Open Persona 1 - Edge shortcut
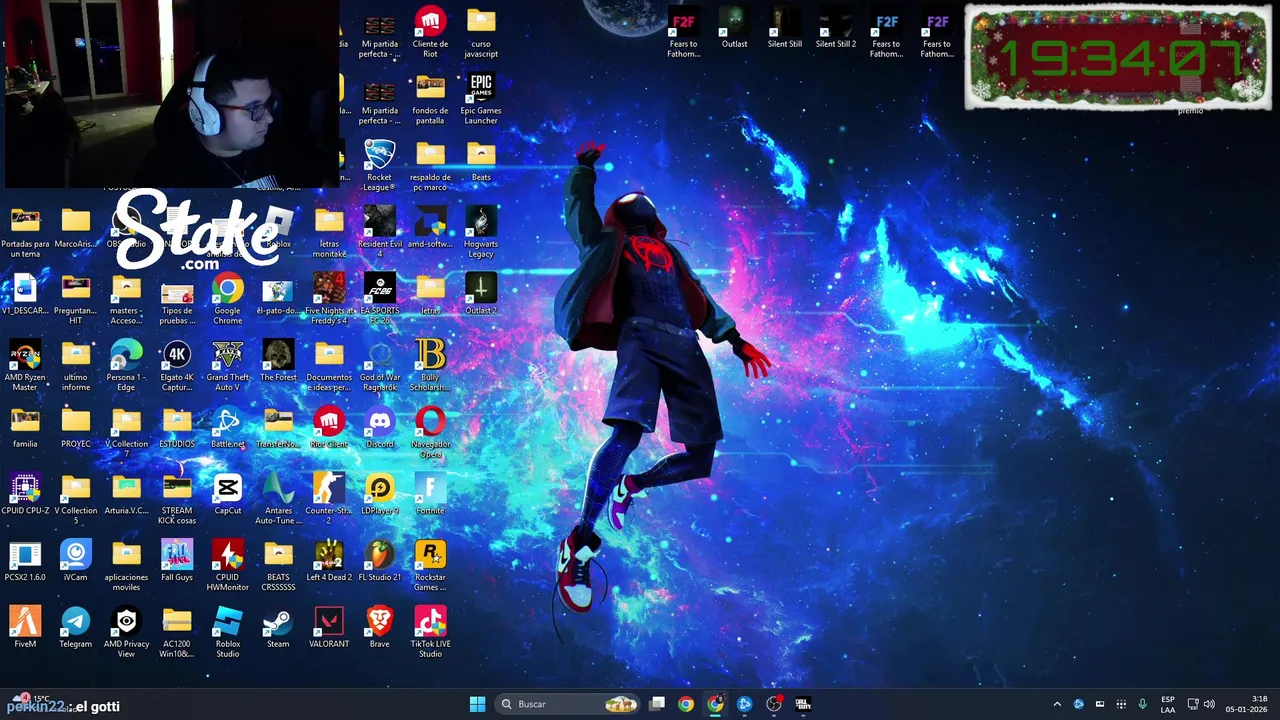 [x=126, y=355]
